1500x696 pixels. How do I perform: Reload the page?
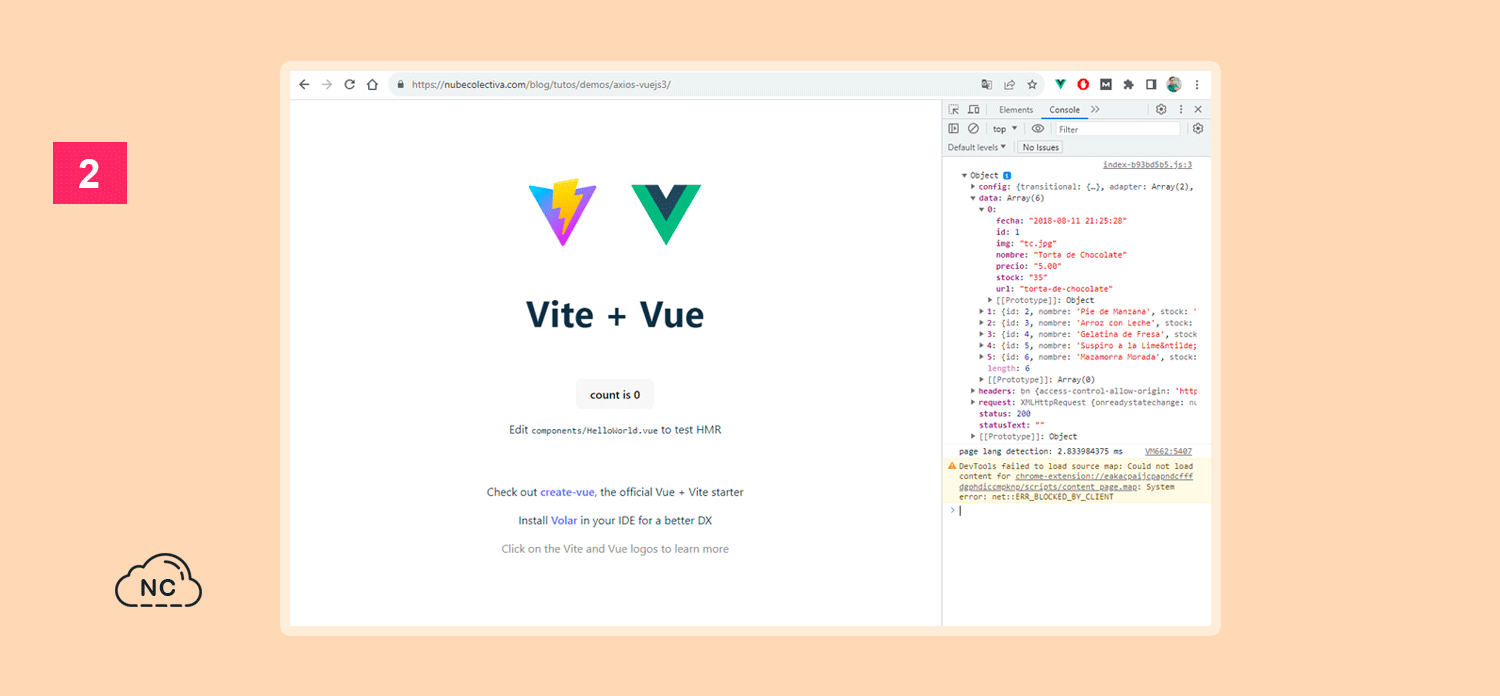coord(350,85)
